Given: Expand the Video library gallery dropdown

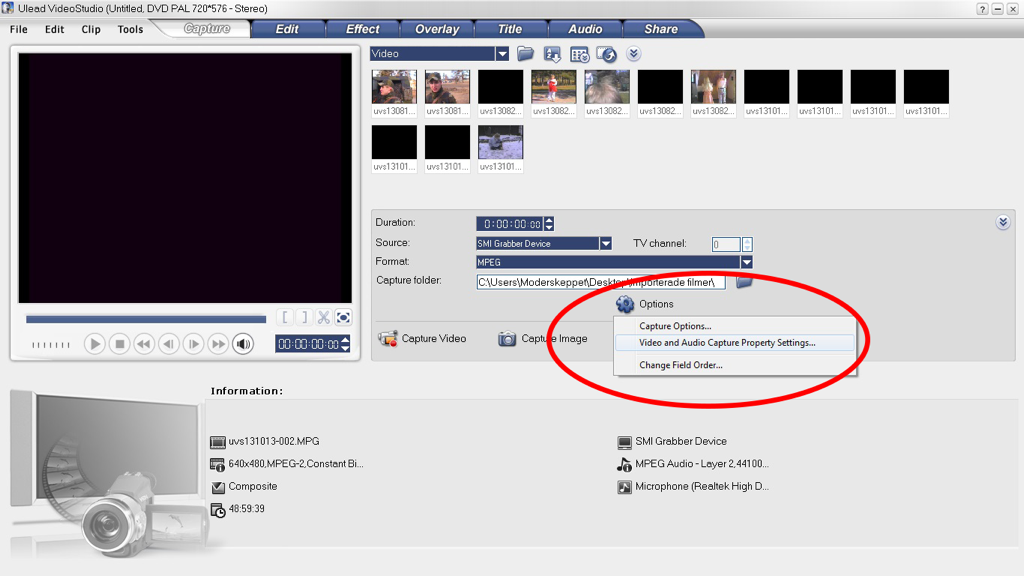Looking at the screenshot, I should (502, 54).
